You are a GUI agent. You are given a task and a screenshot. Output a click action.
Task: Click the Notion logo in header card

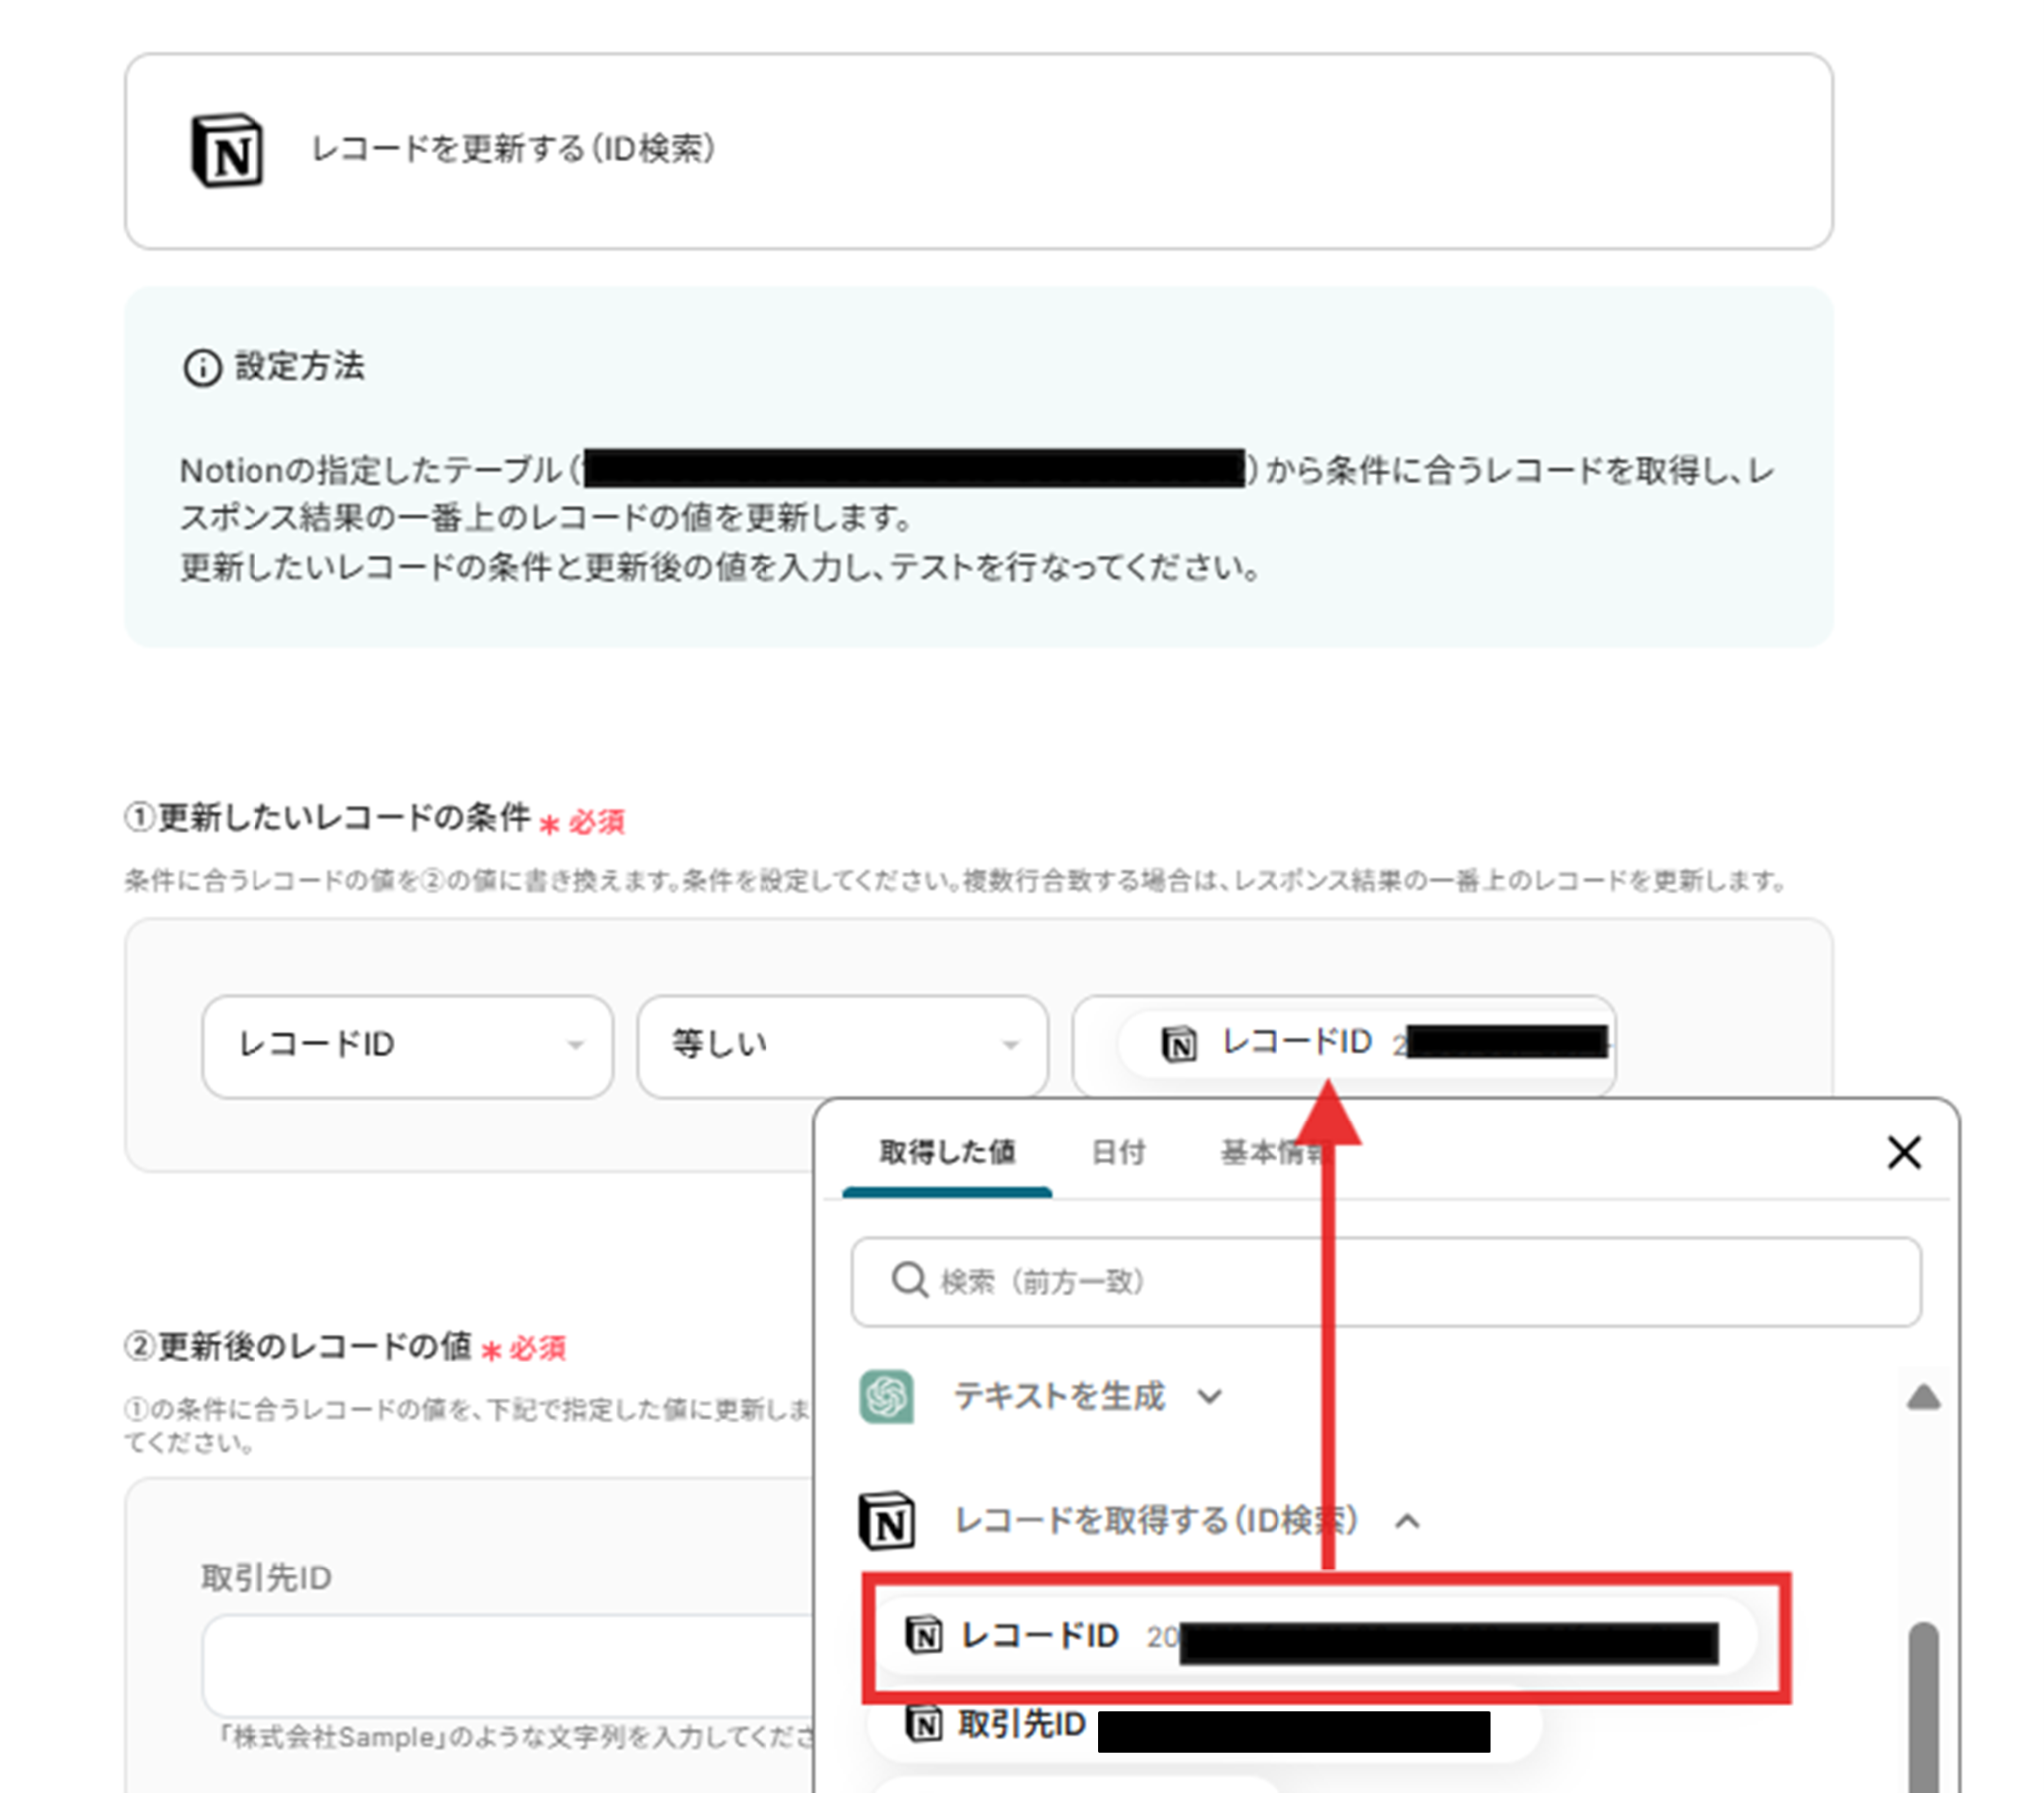227,150
